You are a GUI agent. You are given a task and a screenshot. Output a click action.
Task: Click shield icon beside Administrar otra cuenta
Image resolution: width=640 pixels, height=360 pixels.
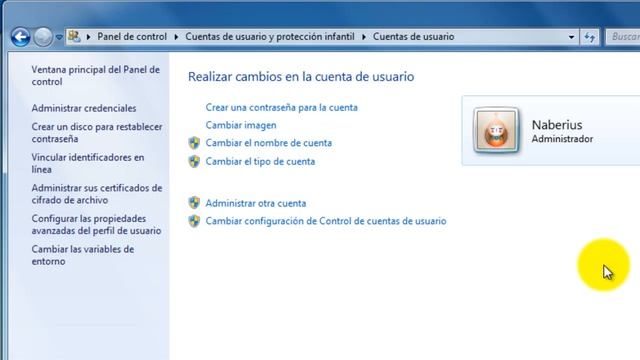click(x=194, y=203)
